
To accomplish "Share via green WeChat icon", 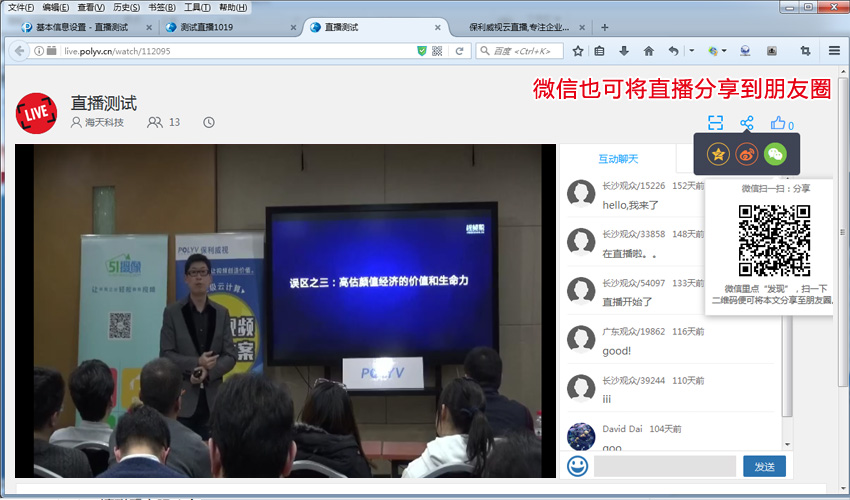I will [x=775, y=155].
